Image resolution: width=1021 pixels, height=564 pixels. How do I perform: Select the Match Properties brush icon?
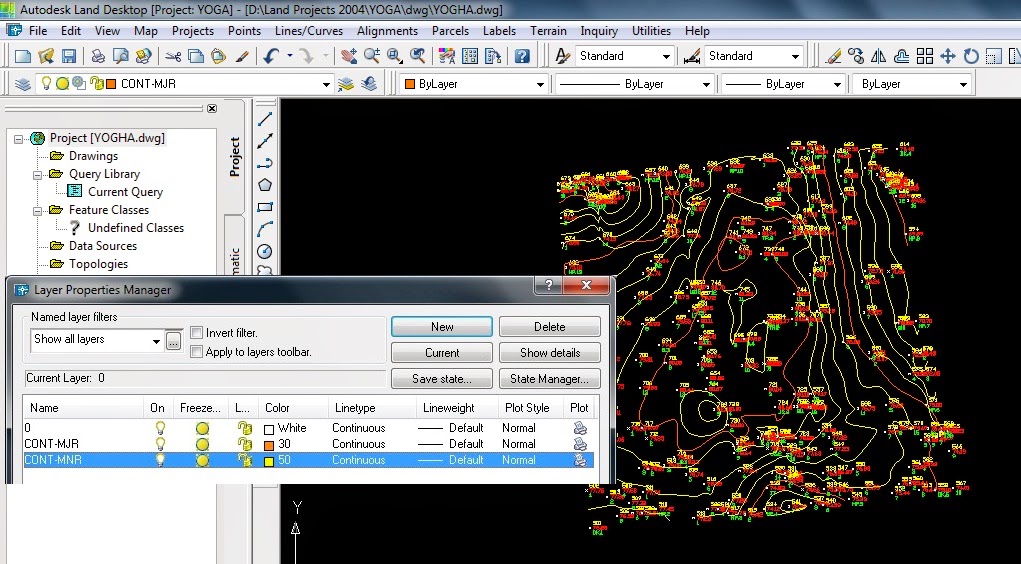click(242, 57)
